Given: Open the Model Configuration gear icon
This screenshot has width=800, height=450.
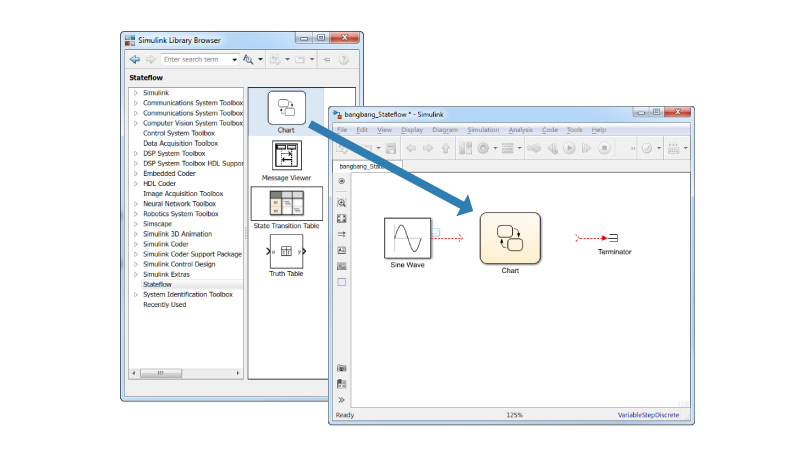Looking at the screenshot, I should [484, 149].
